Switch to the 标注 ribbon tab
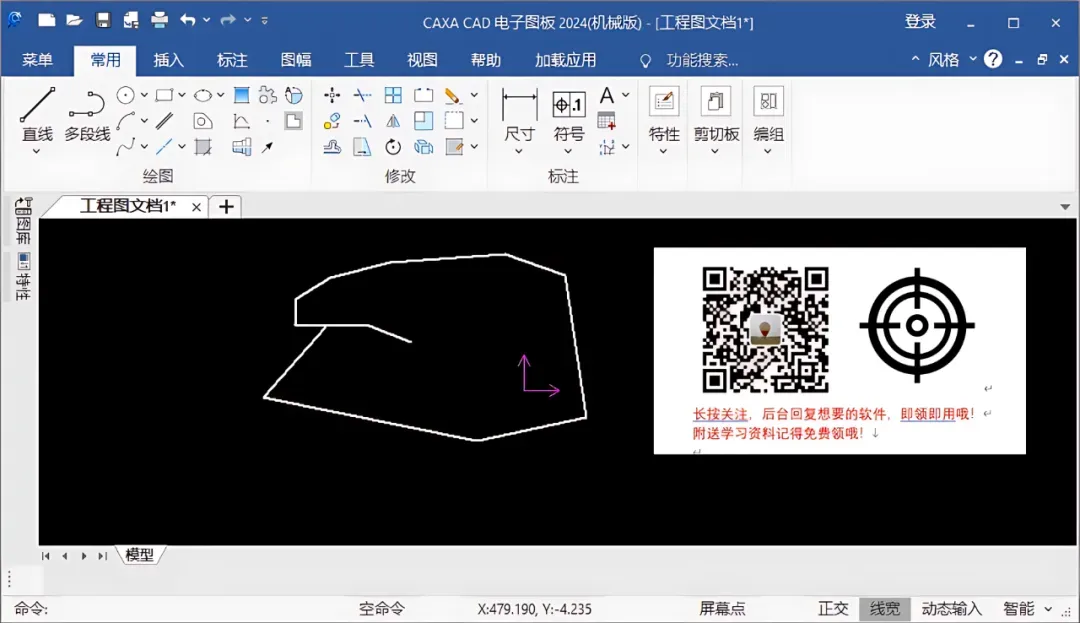Viewport: 1080px width, 623px height. tap(232, 60)
